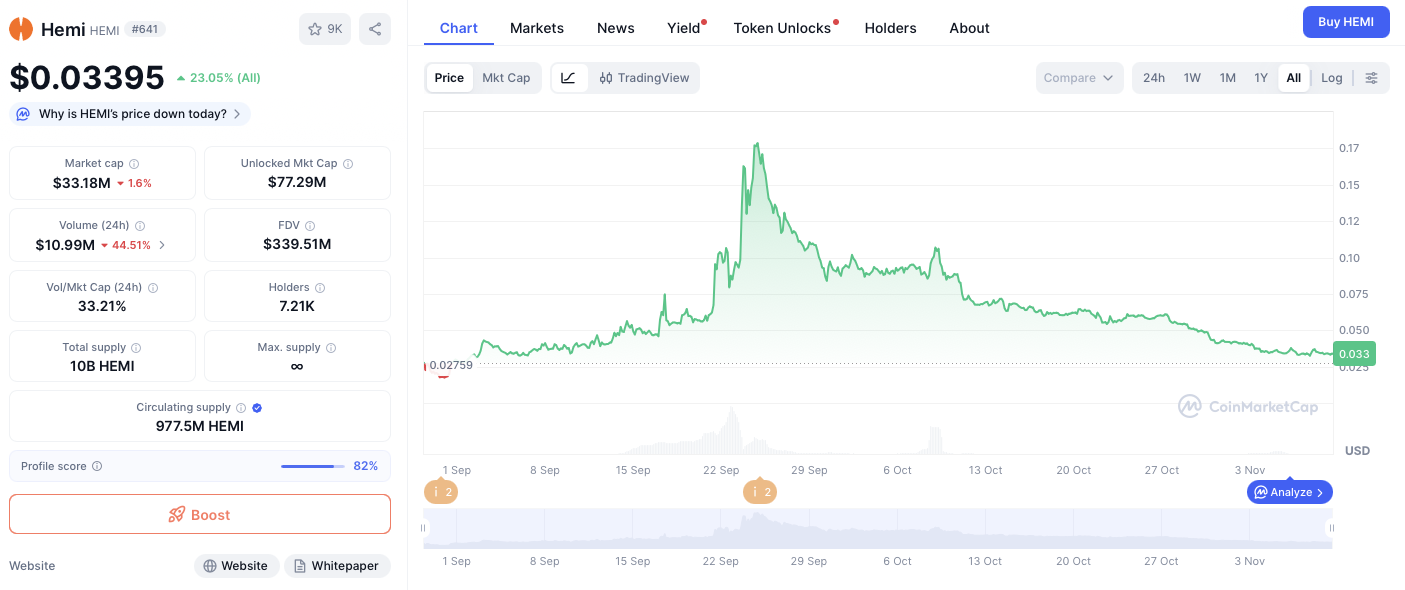Viewport: 1405px width, 590px height.
Task: Click the right handle of range slider
Action: [1330, 528]
